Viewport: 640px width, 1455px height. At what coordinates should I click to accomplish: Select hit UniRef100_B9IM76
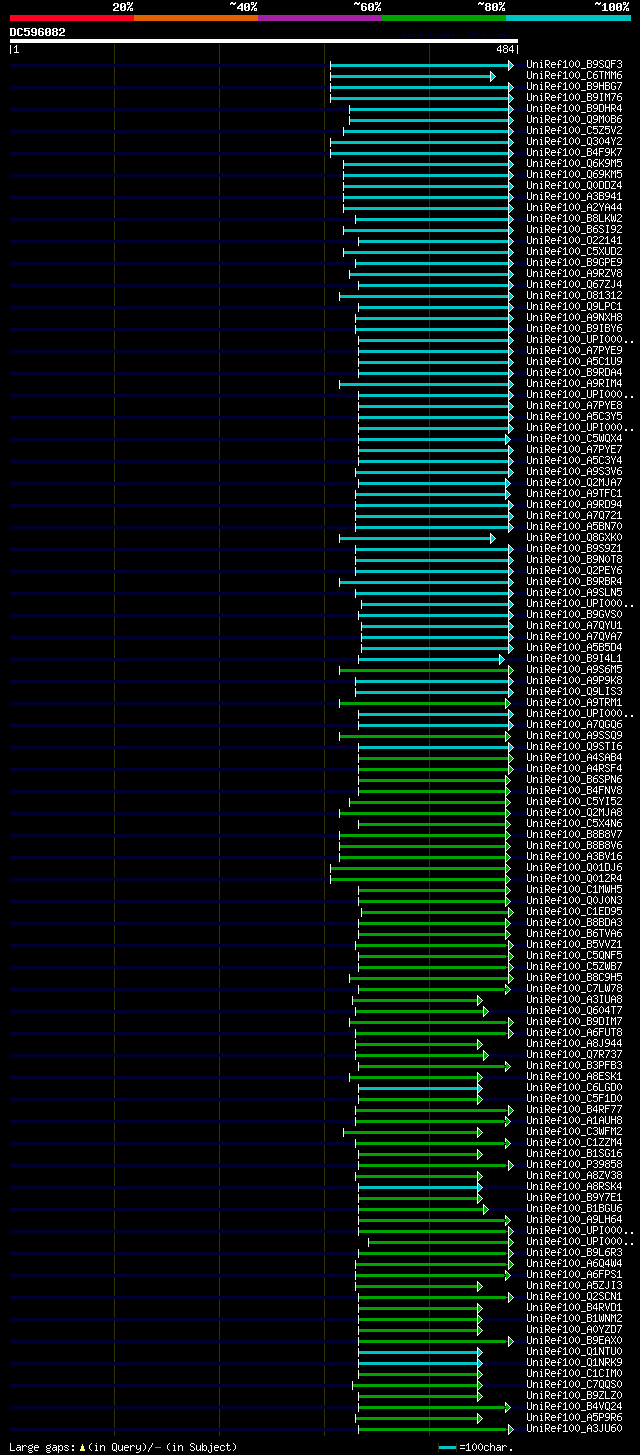click(x=574, y=98)
